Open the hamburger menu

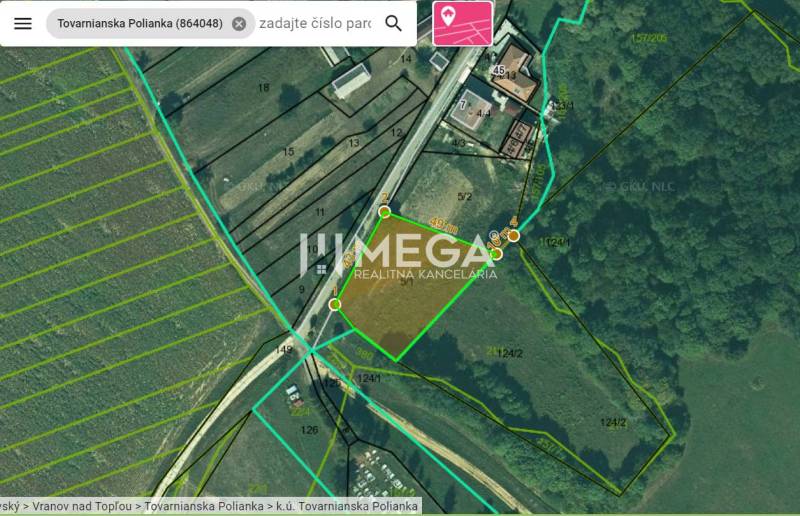point(22,23)
